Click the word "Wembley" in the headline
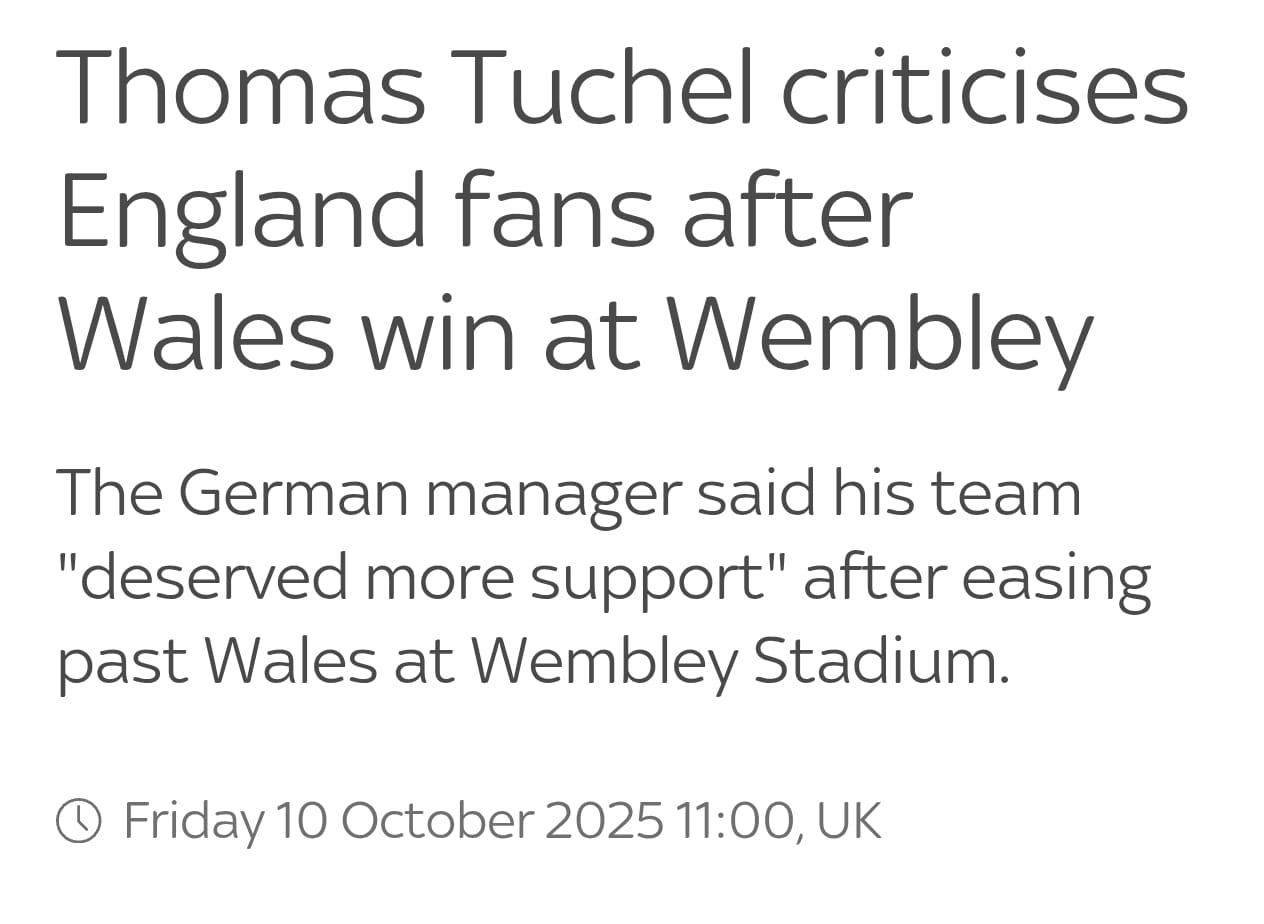Screen dimensions: 1264x924 click(x=880, y=332)
